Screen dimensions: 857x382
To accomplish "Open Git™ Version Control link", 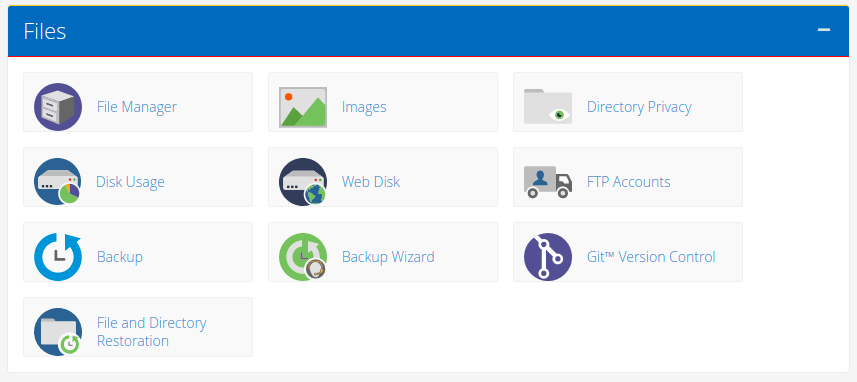I will (651, 257).
